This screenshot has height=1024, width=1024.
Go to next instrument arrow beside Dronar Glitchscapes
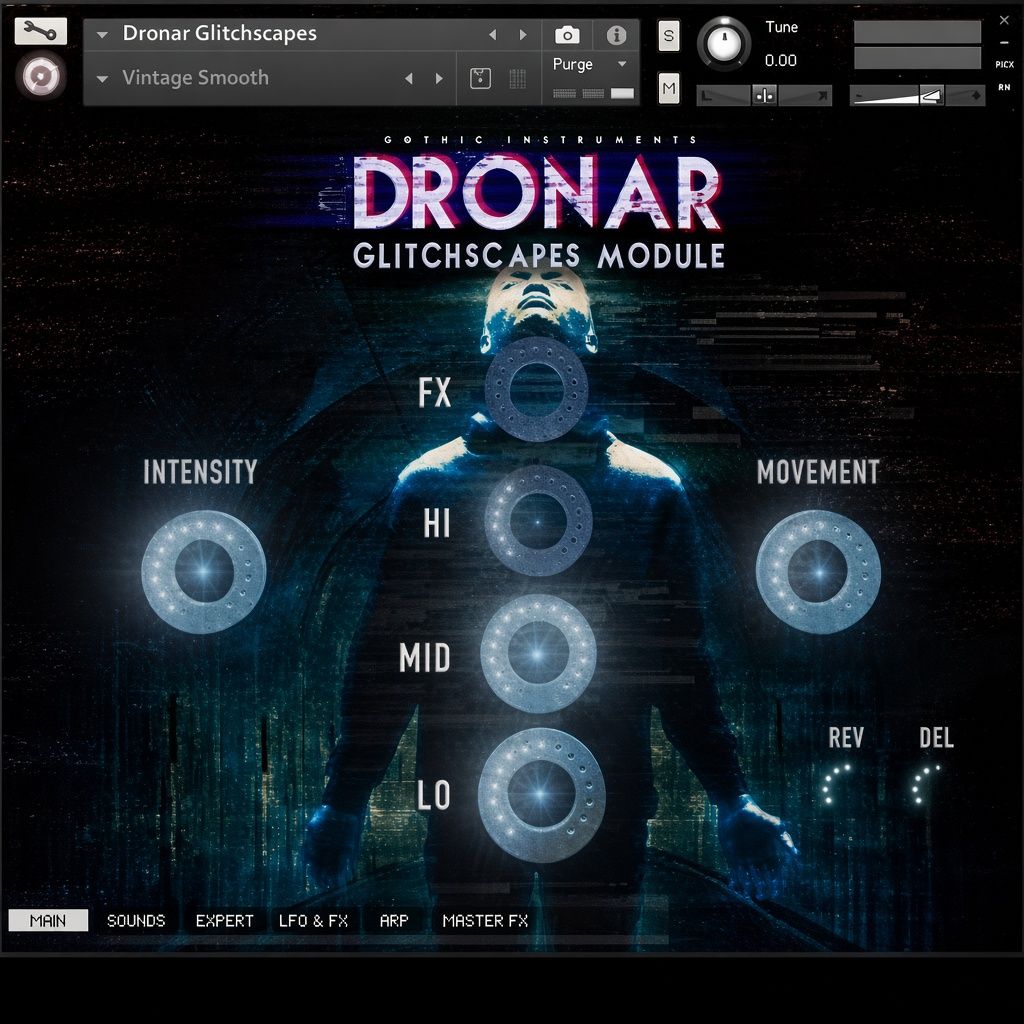522,35
